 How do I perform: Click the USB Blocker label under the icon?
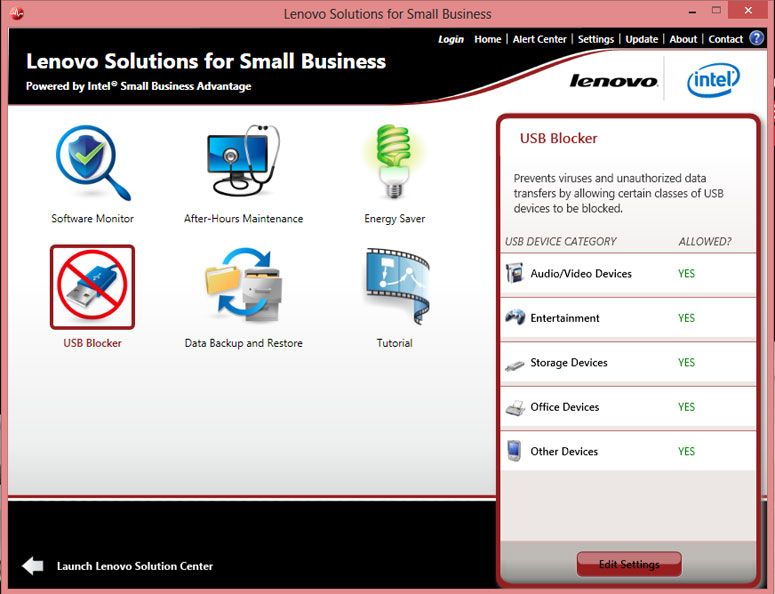click(x=92, y=343)
